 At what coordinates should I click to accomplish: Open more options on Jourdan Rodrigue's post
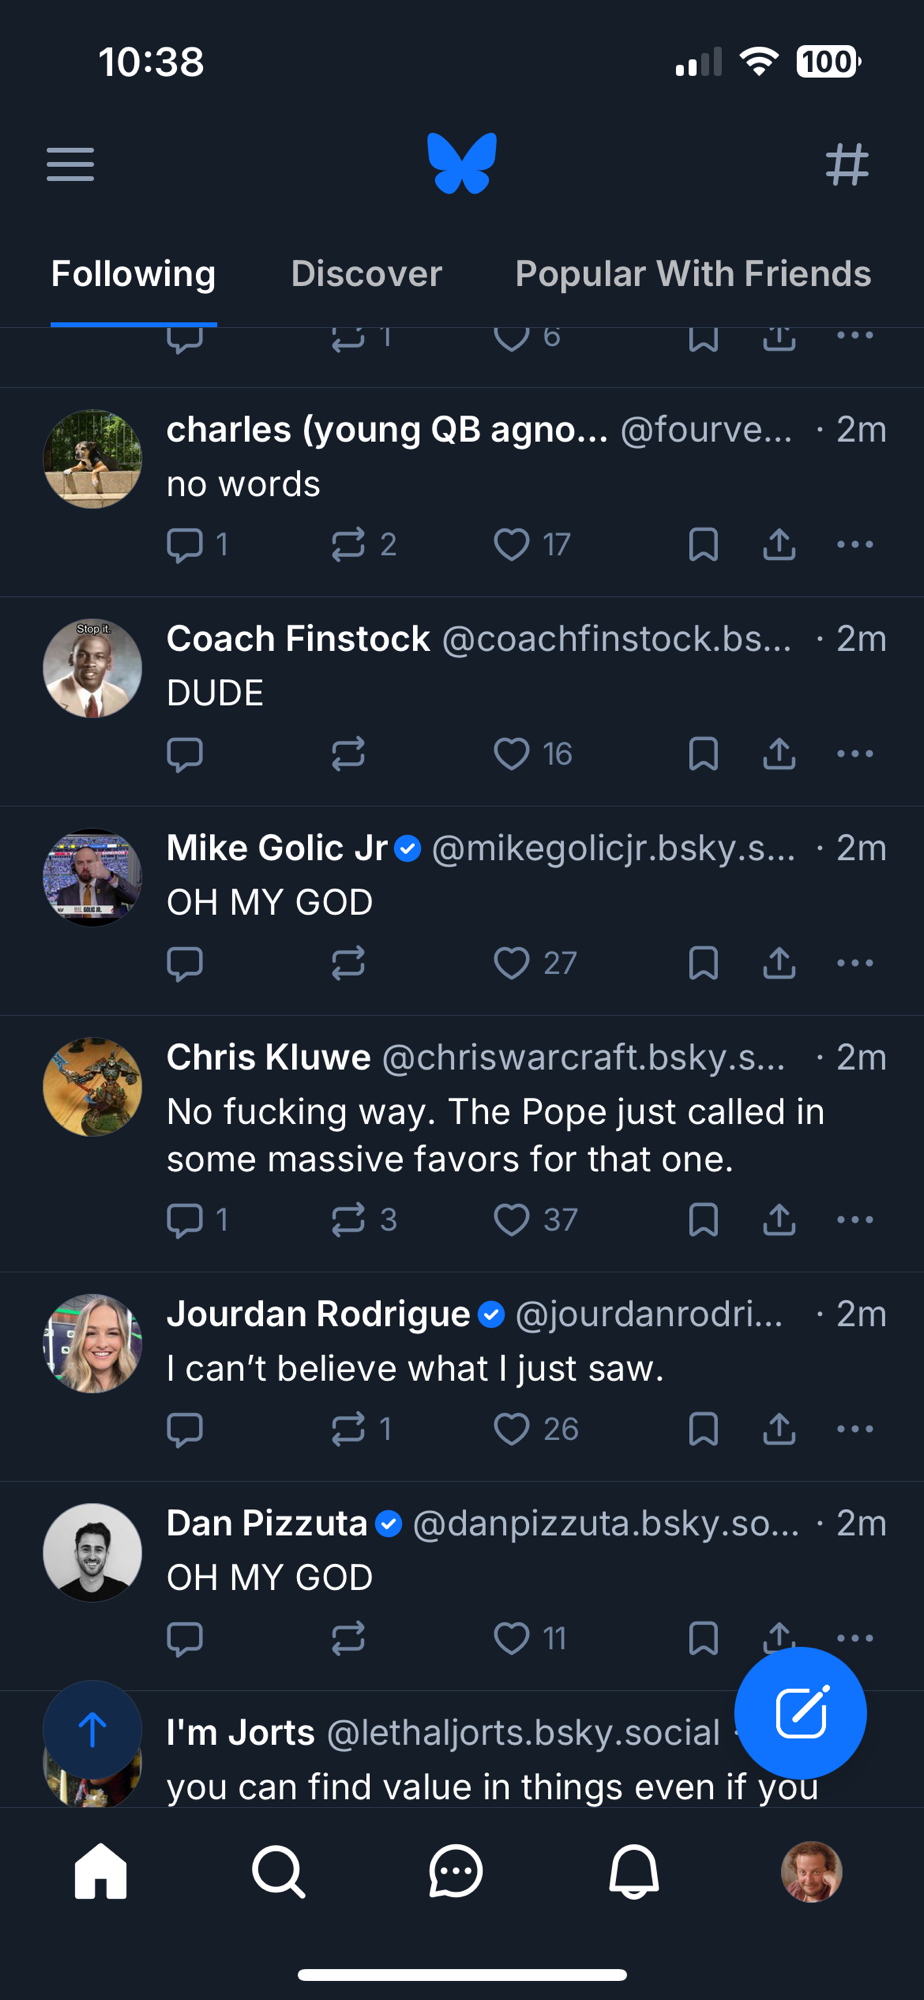(855, 1429)
